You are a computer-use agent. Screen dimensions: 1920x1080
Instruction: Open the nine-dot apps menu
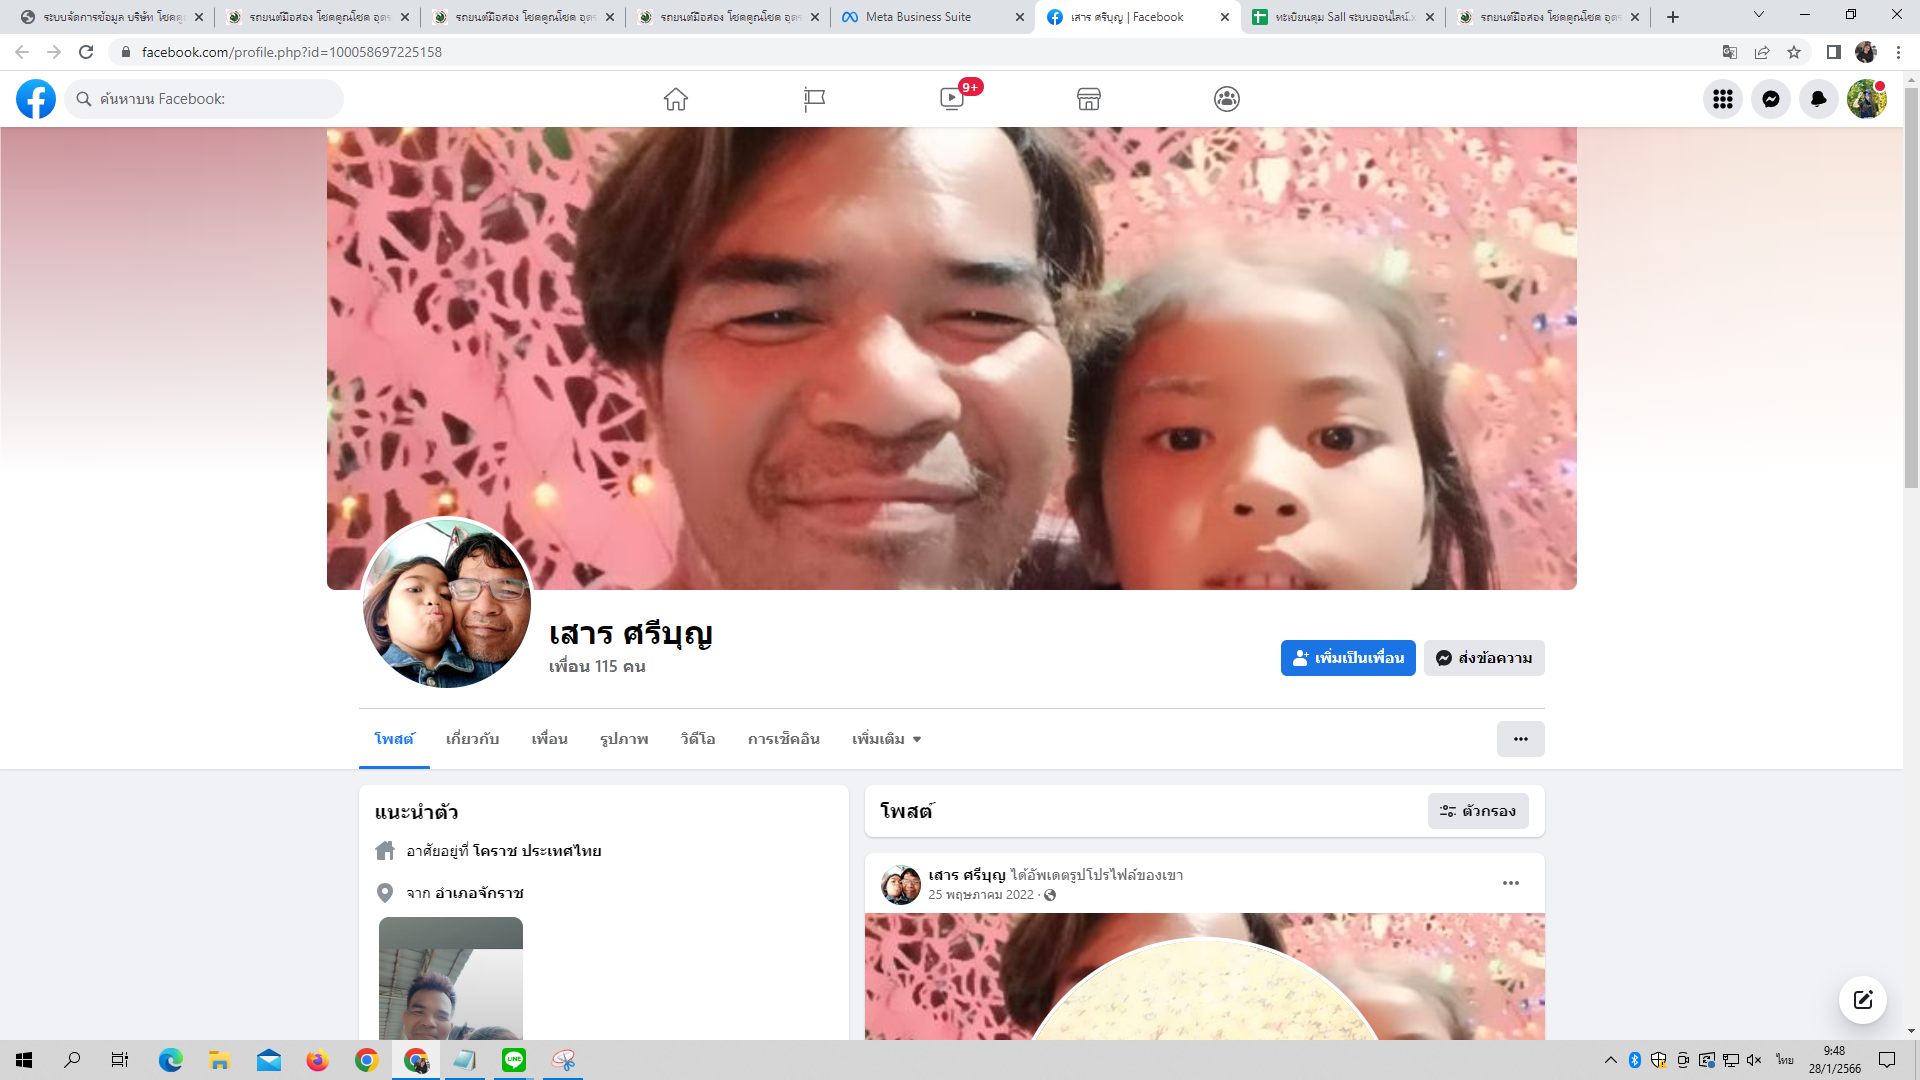(x=1723, y=99)
